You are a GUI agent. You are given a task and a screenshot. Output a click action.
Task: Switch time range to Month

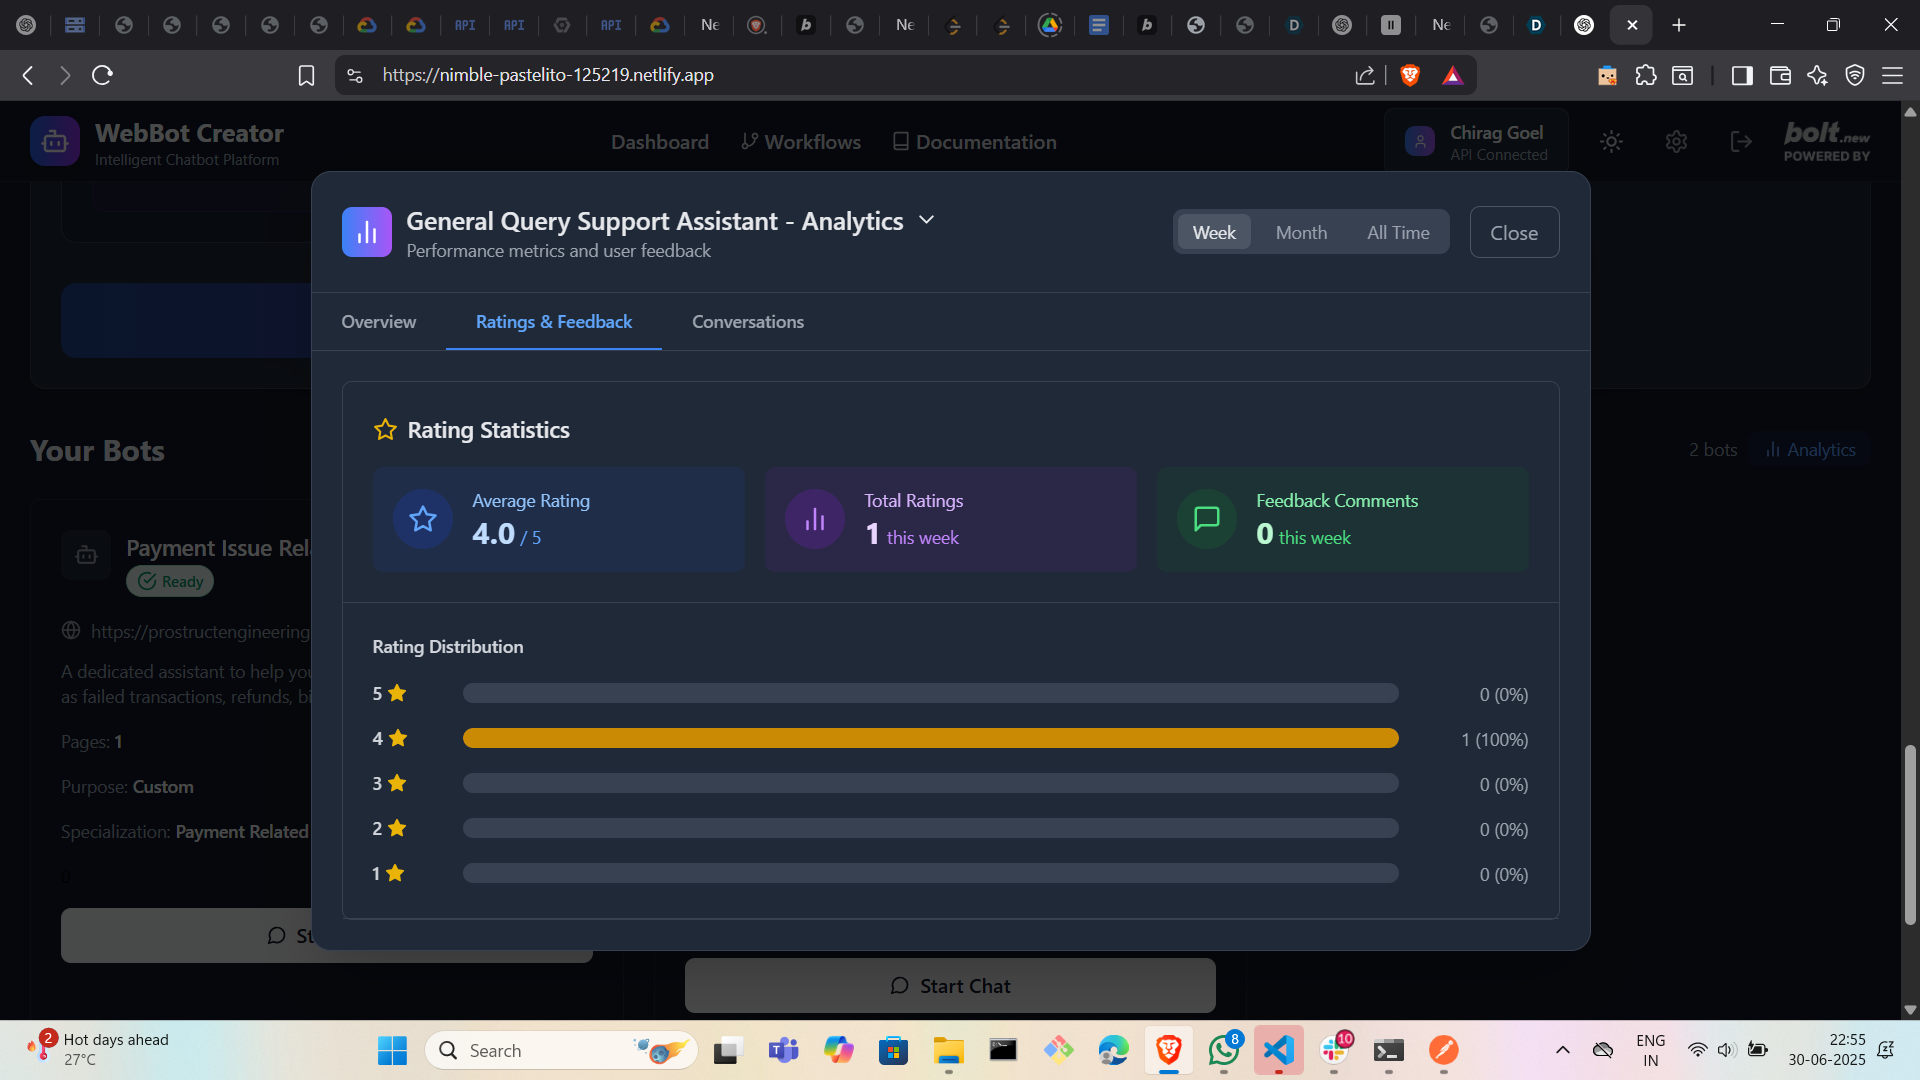[1301, 233]
